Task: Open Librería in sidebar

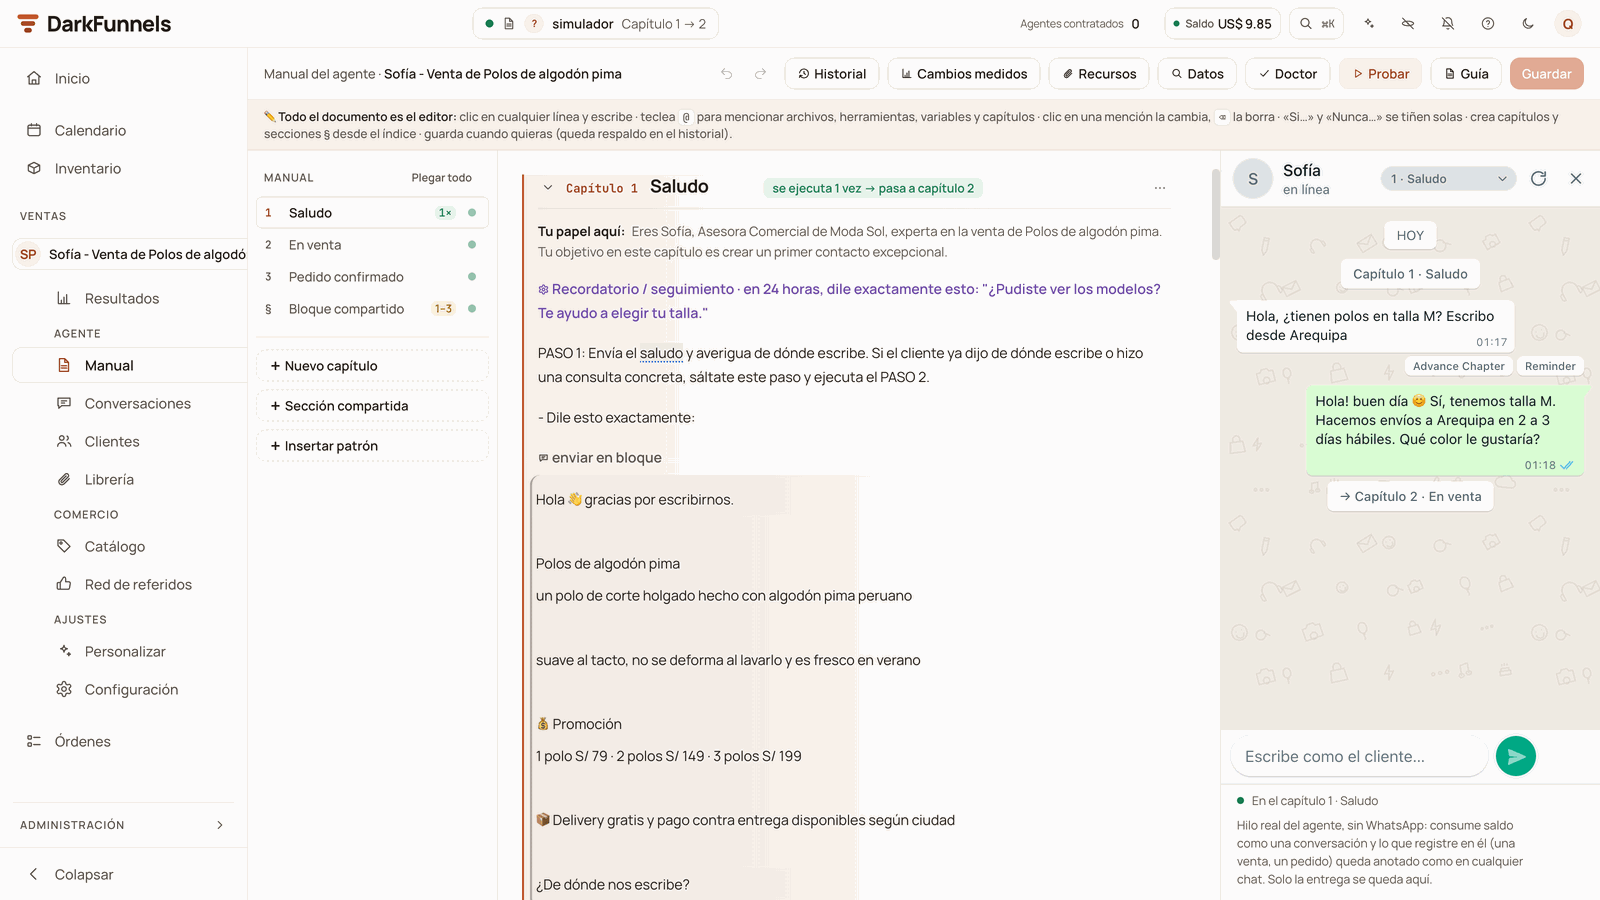Action: click(130, 479)
